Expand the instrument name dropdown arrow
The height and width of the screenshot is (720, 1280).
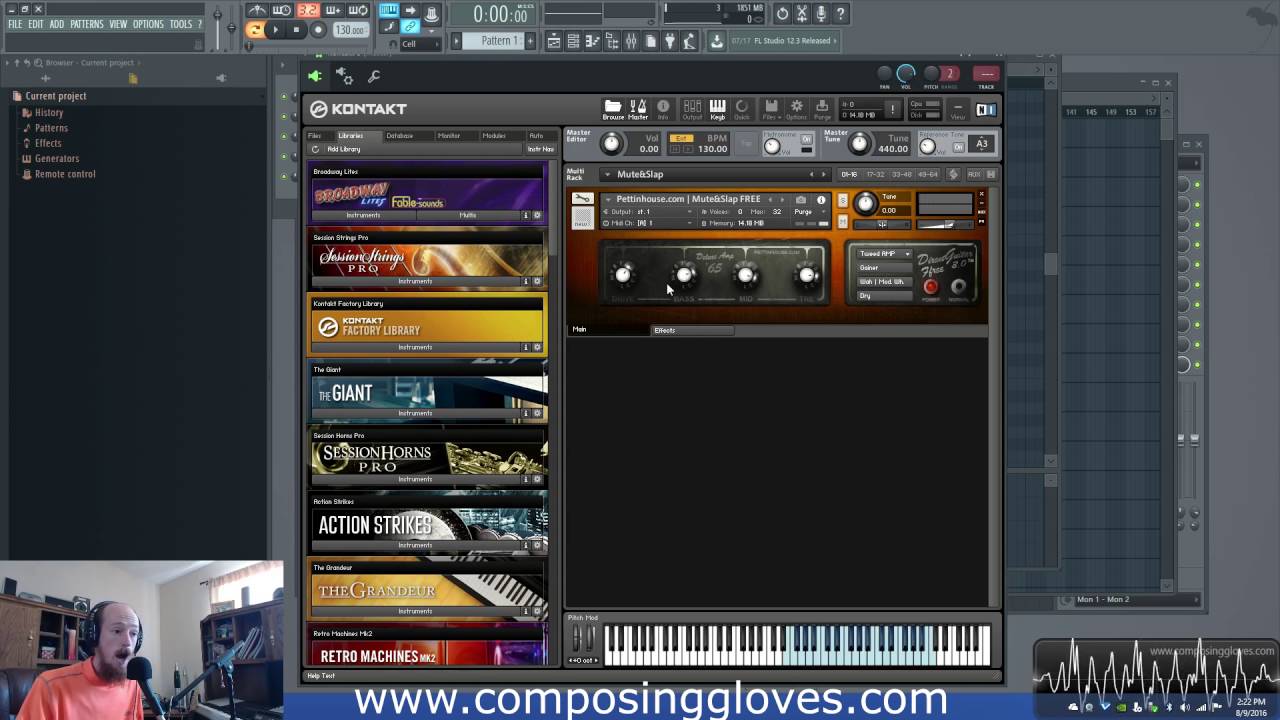pos(607,199)
